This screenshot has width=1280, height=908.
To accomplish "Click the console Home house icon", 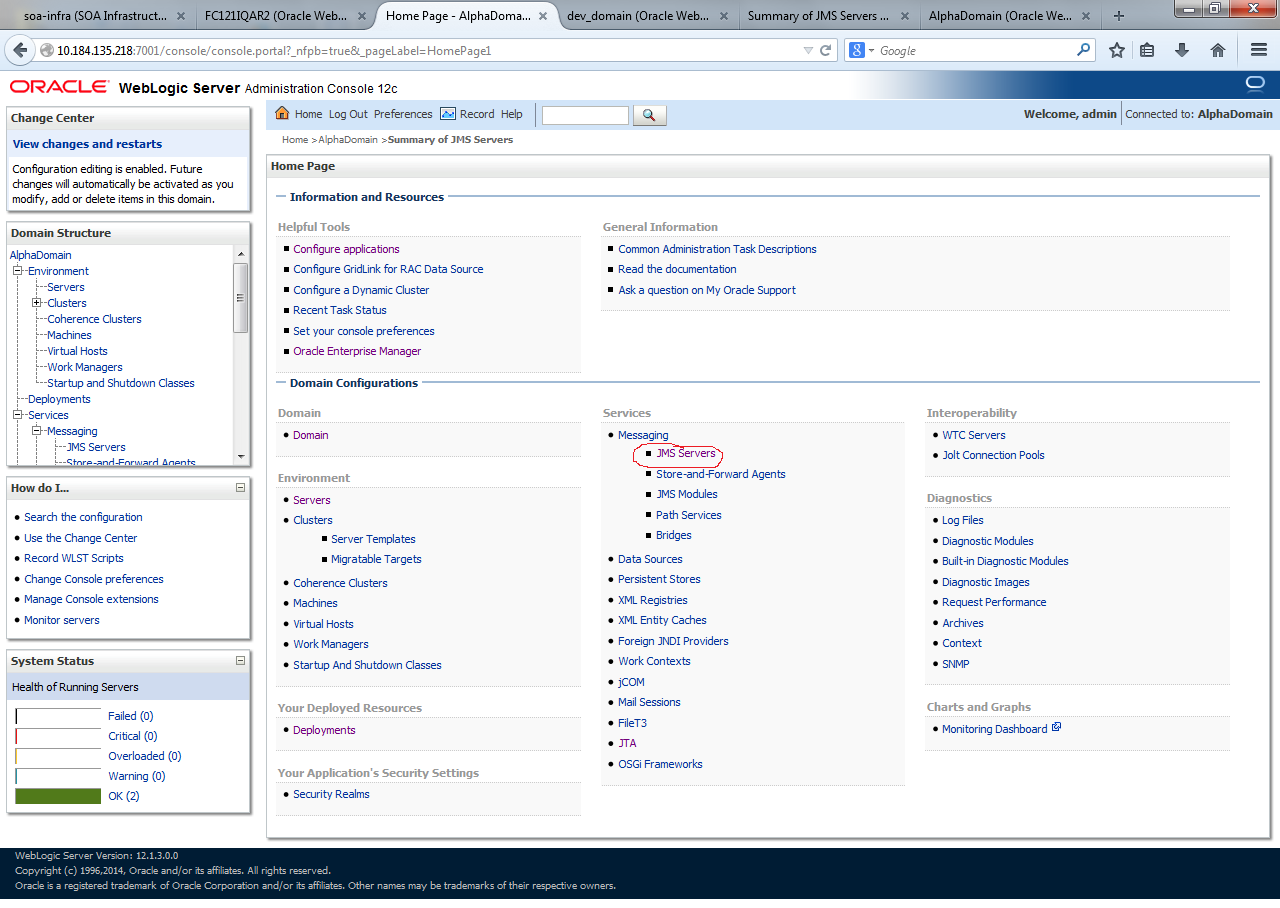I will click(282, 114).
